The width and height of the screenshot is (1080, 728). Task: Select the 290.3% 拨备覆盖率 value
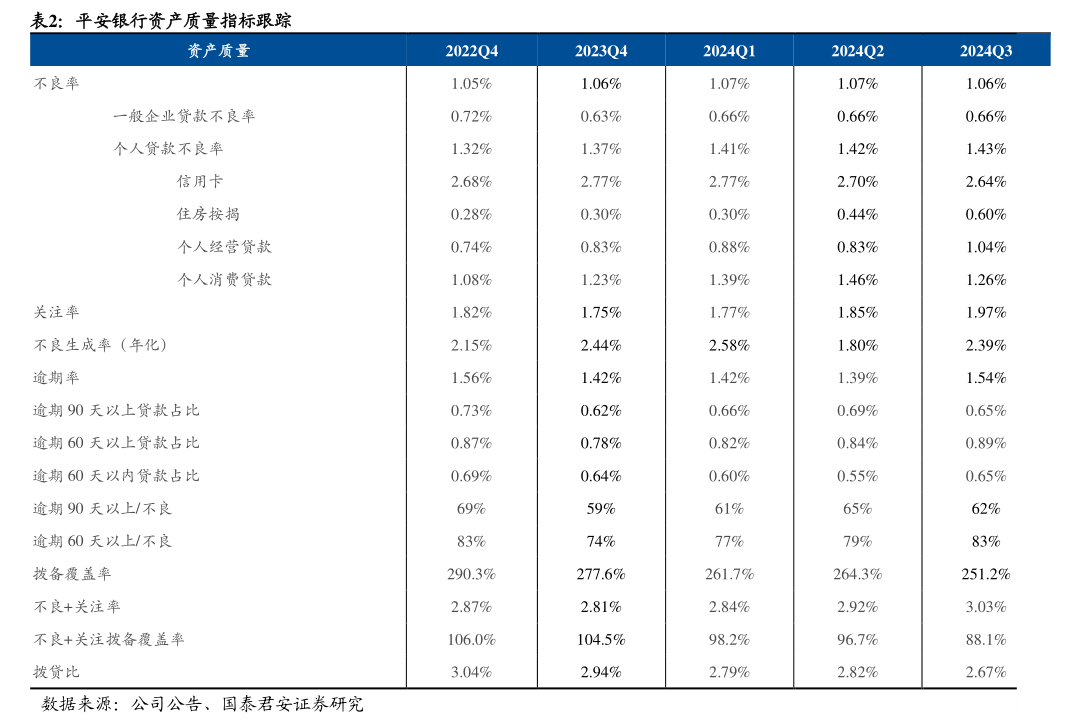pyautogui.click(x=471, y=574)
